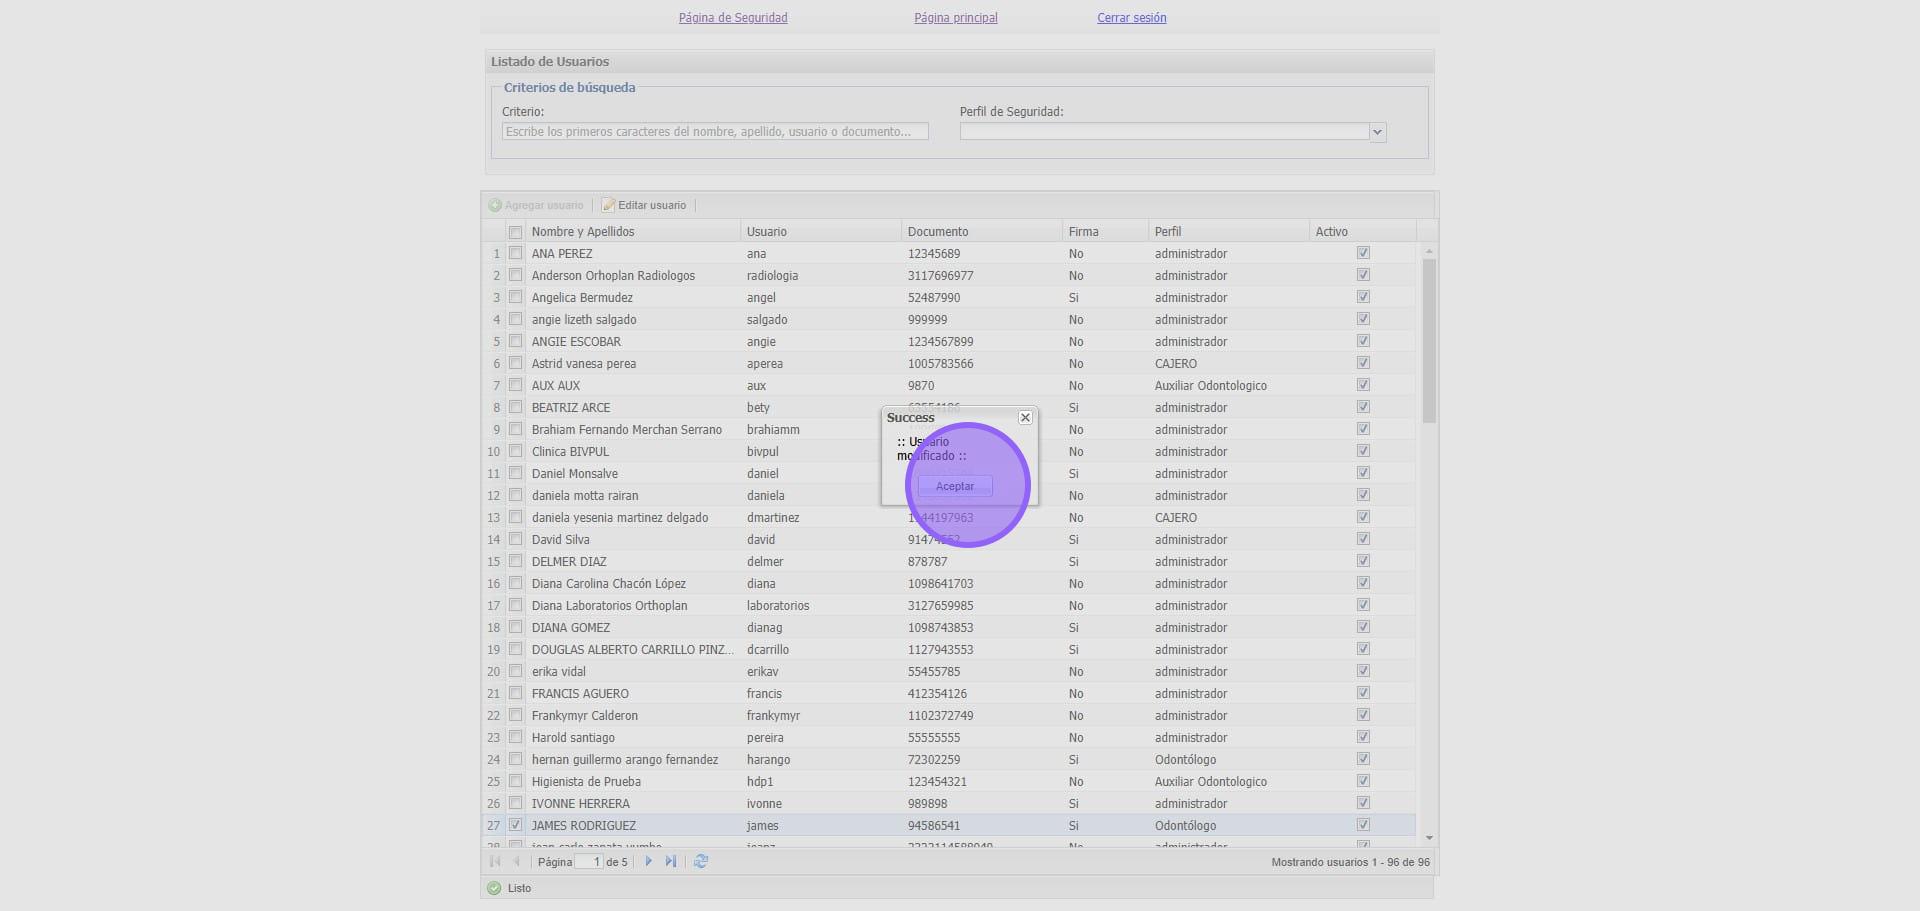This screenshot has height=911, width=1920.
Task: Toggle the select-all checkbox in header
Action: coord(516,232)
